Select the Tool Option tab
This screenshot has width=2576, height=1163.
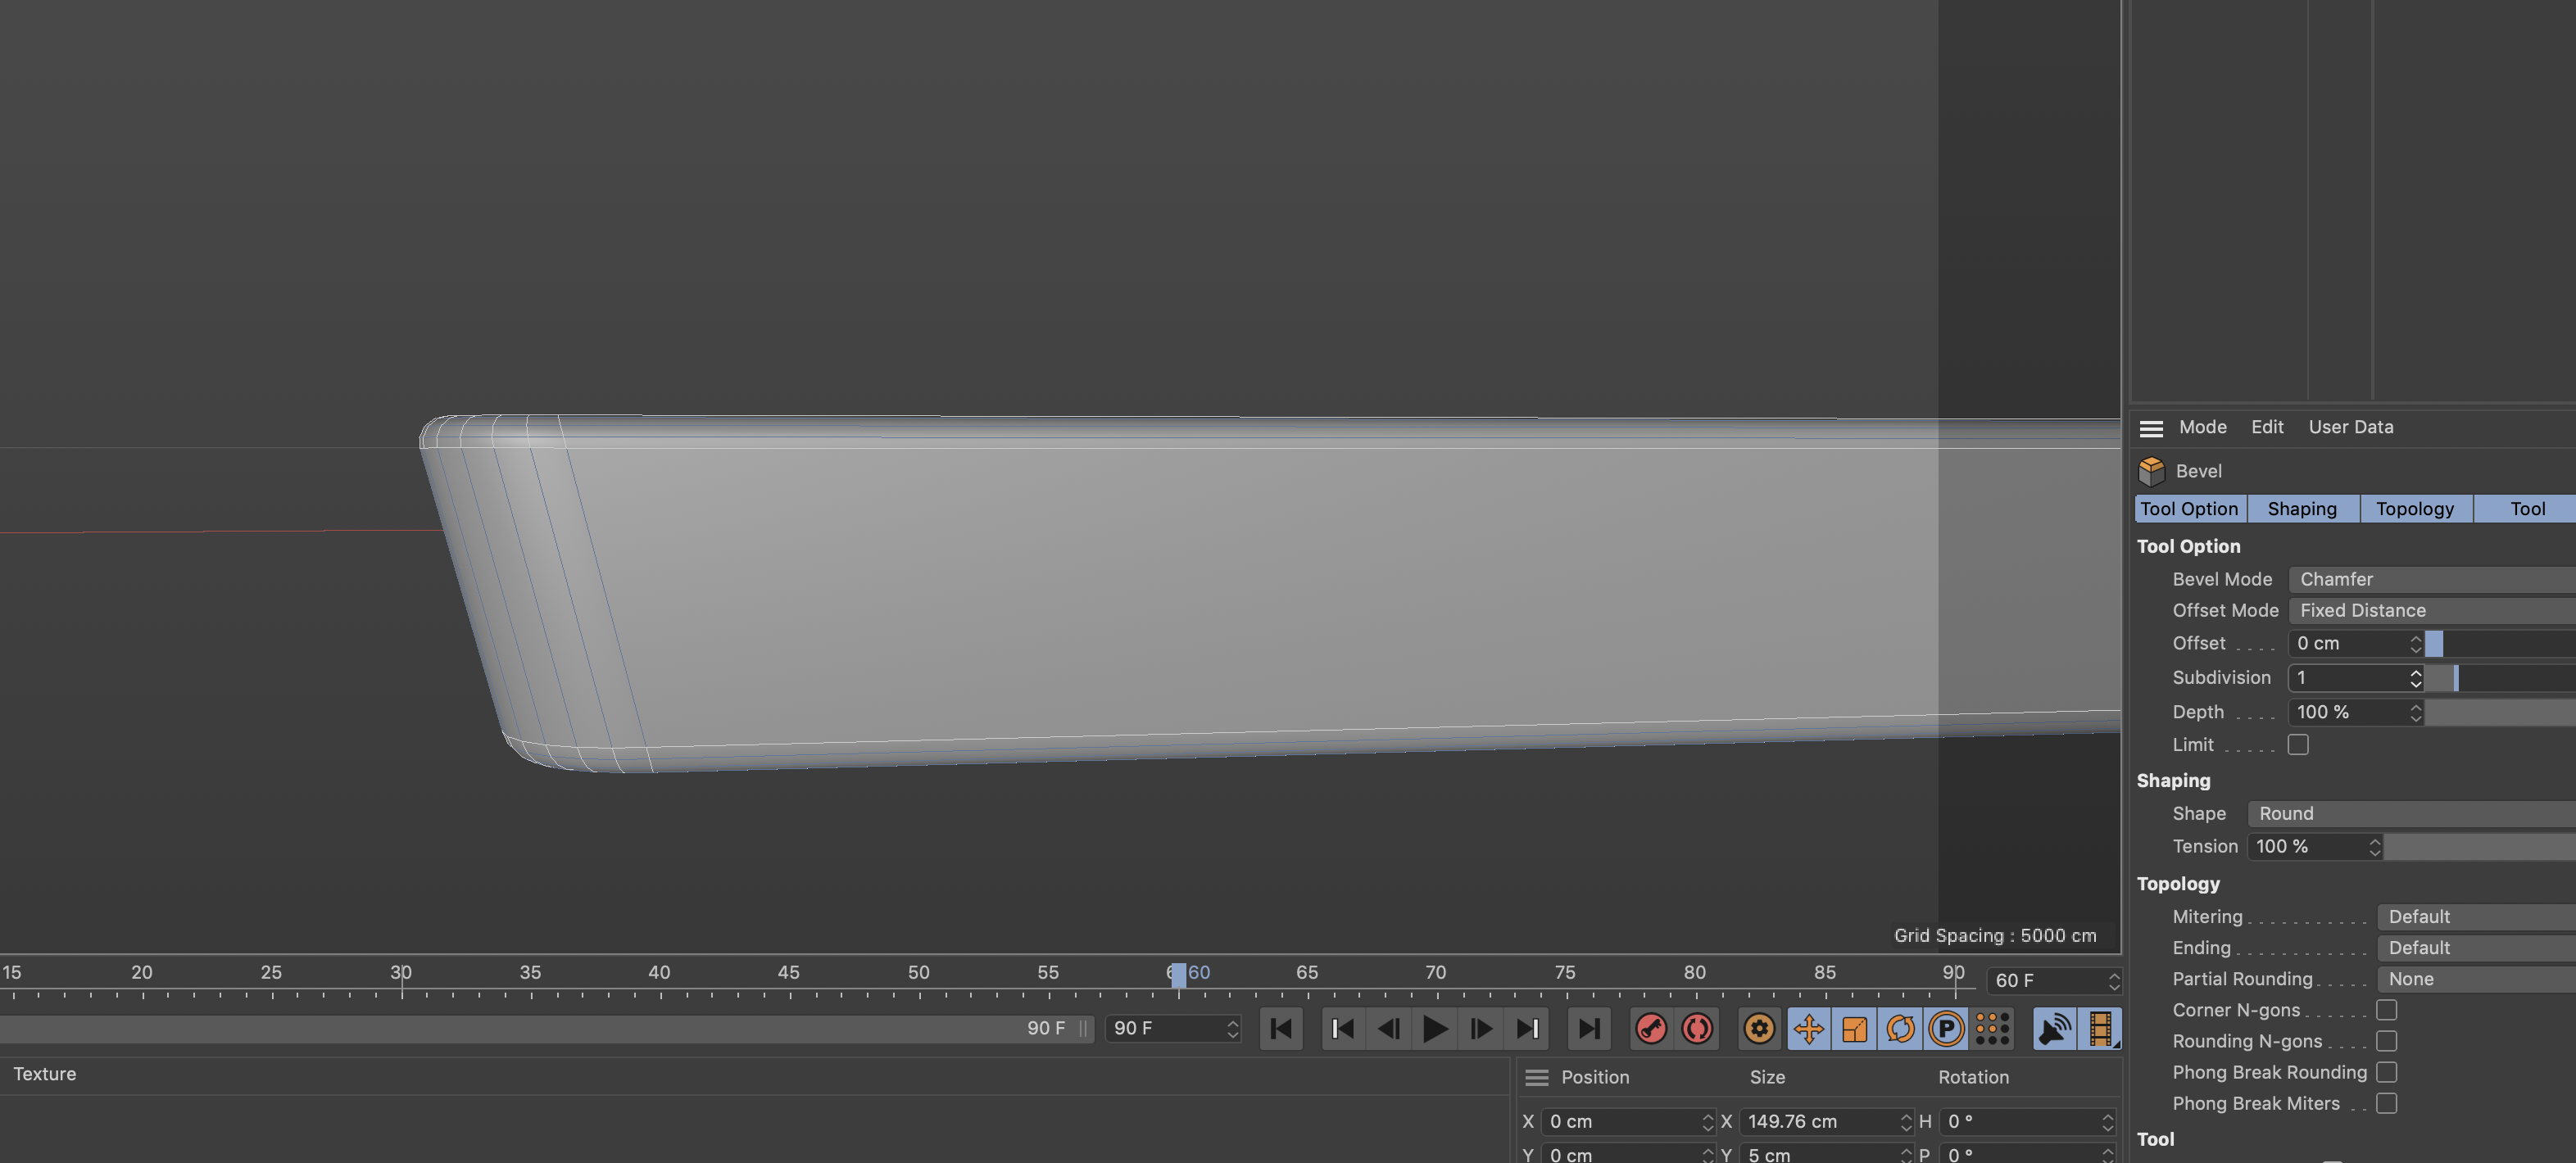[2190, 509]
